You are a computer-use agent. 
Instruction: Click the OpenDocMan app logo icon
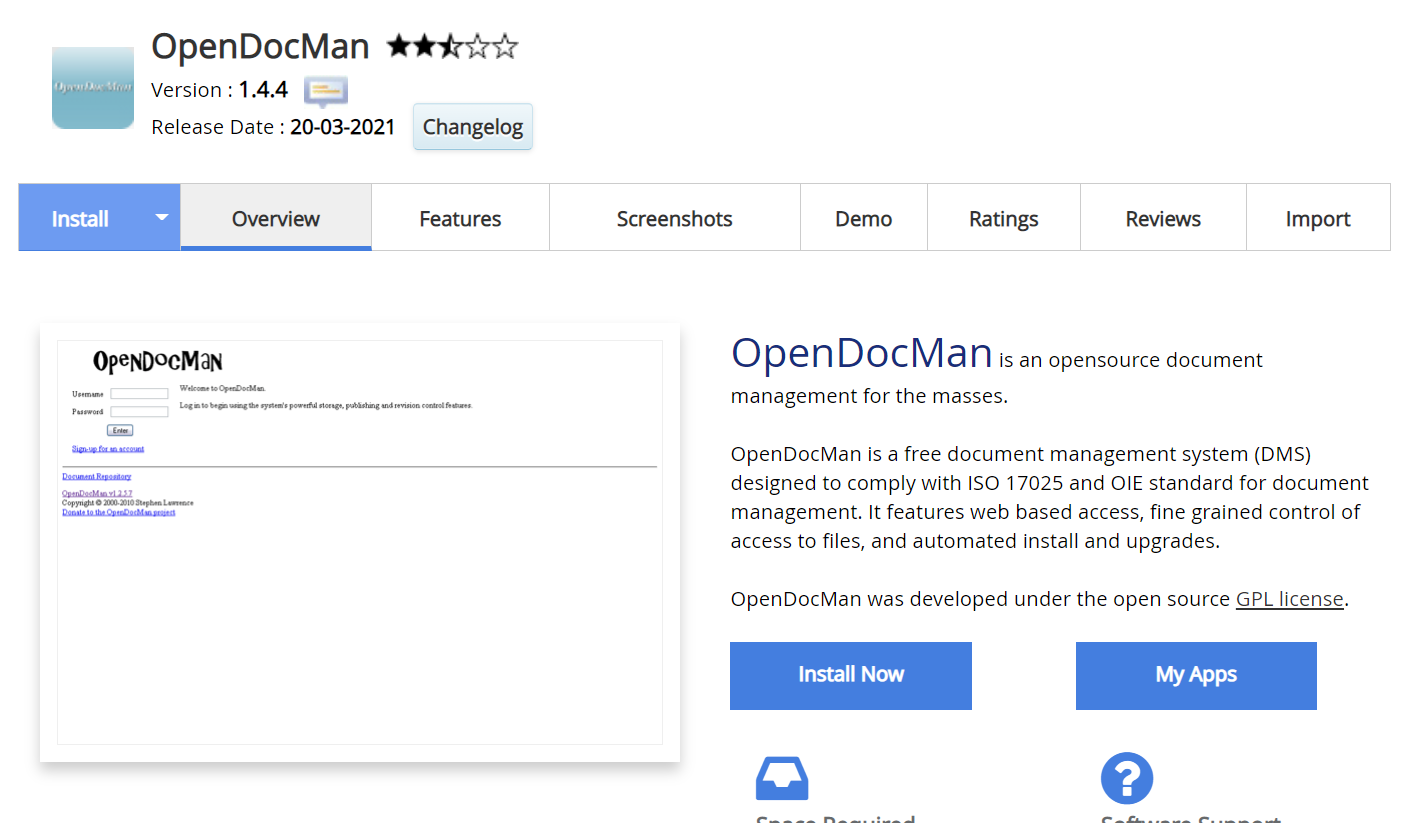point(93,88)
